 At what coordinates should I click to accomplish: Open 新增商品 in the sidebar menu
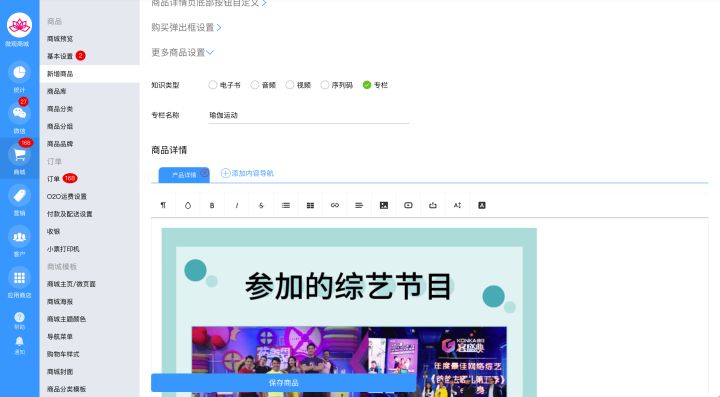[60, 74]
